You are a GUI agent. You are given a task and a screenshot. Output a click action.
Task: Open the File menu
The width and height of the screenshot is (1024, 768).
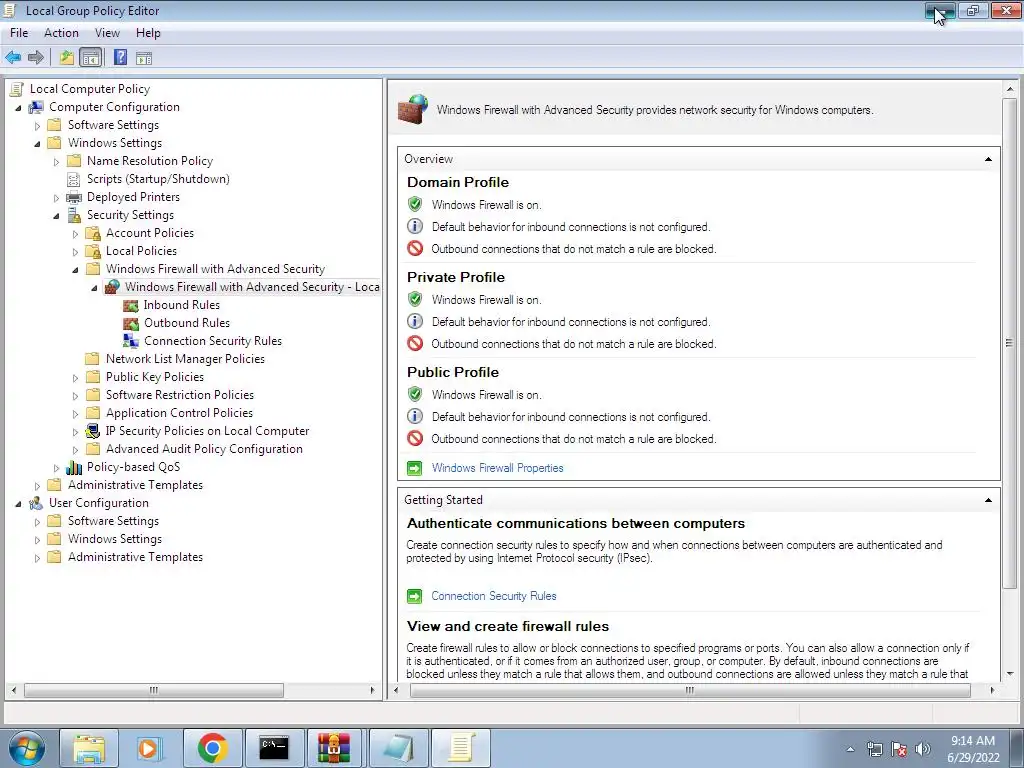tap(19, 33)
